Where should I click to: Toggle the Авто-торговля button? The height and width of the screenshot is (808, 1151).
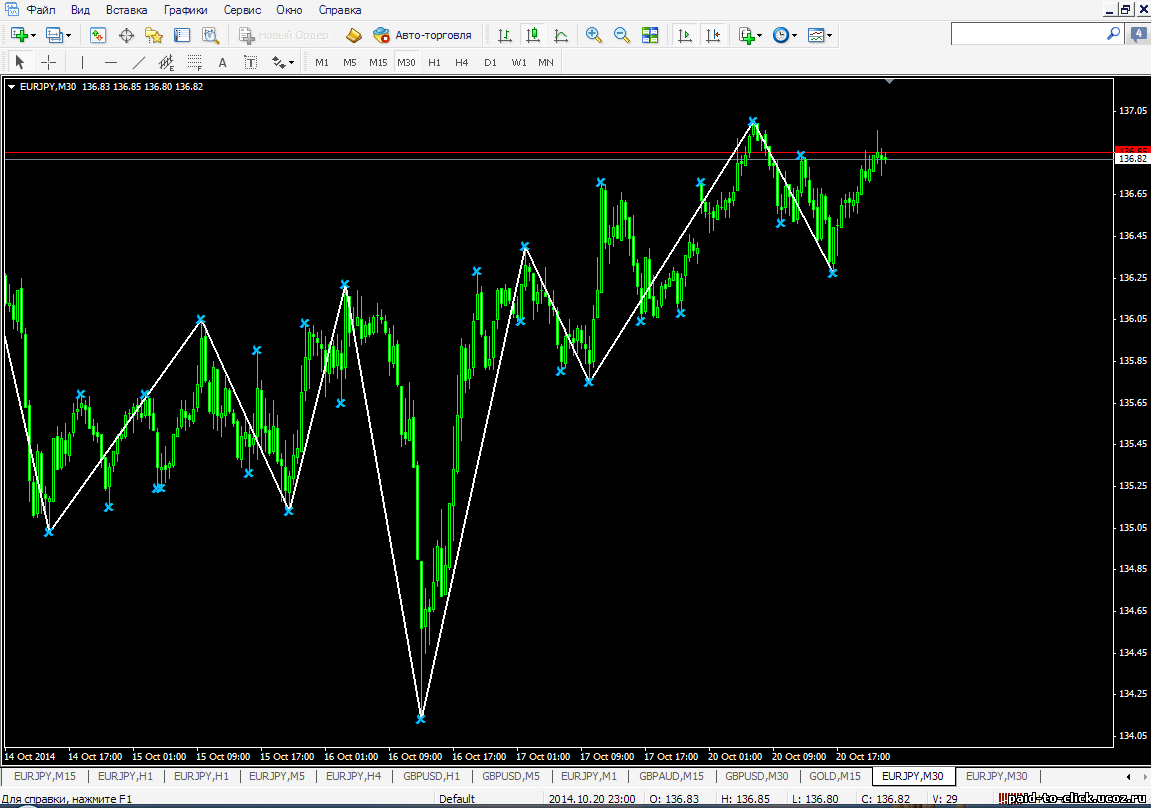pos(422,35)
